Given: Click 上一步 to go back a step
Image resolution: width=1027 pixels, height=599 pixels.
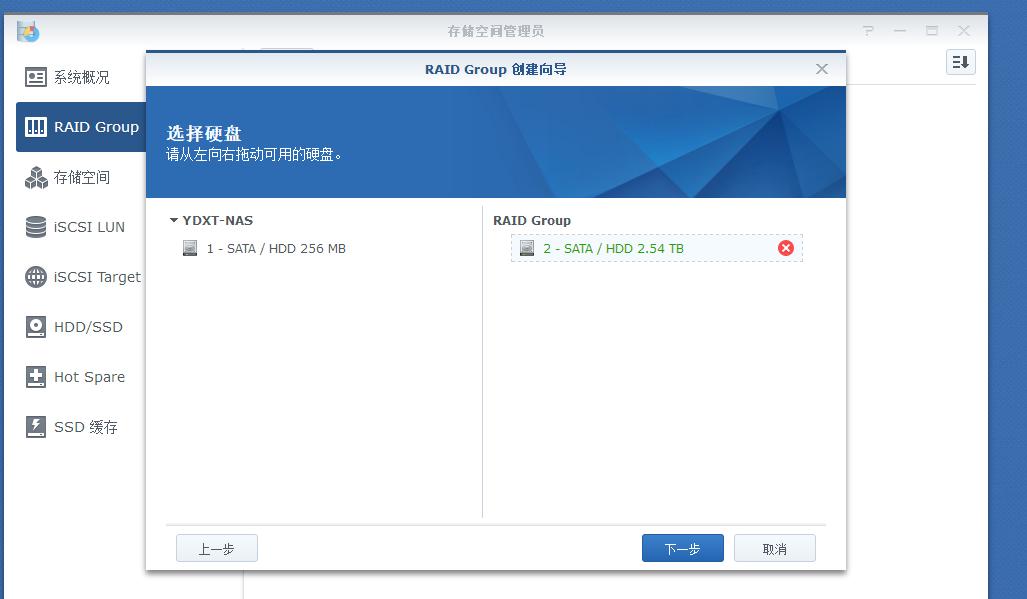Looking at the screenshot, I should [x=216, y=548].
